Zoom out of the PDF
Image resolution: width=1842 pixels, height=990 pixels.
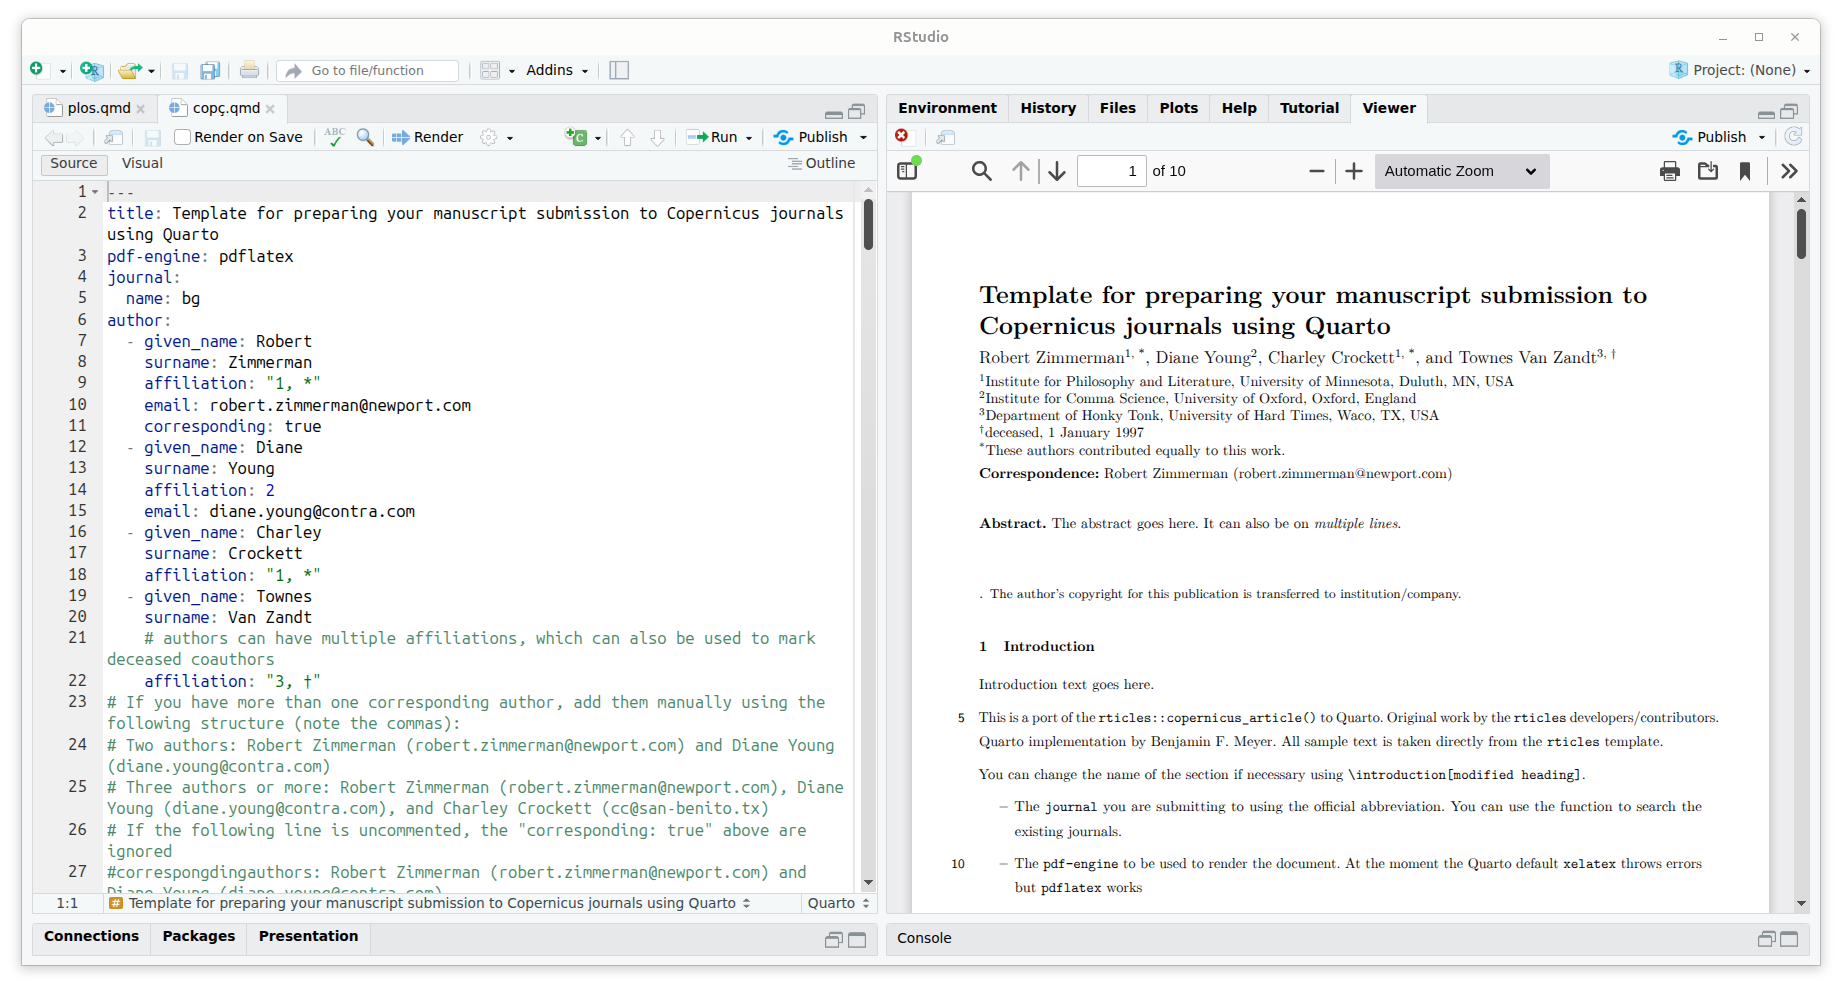click(1317, 171)
